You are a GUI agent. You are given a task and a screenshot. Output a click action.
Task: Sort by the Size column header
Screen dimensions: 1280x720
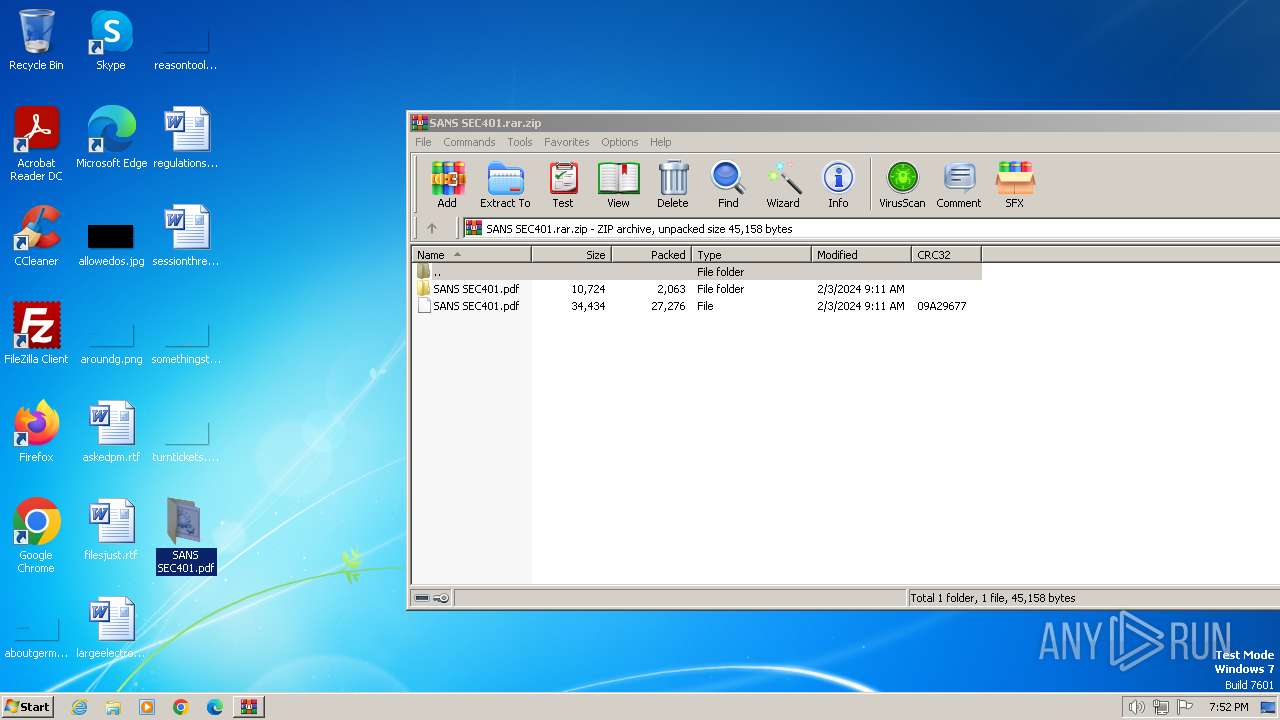(x=571, y=255)
